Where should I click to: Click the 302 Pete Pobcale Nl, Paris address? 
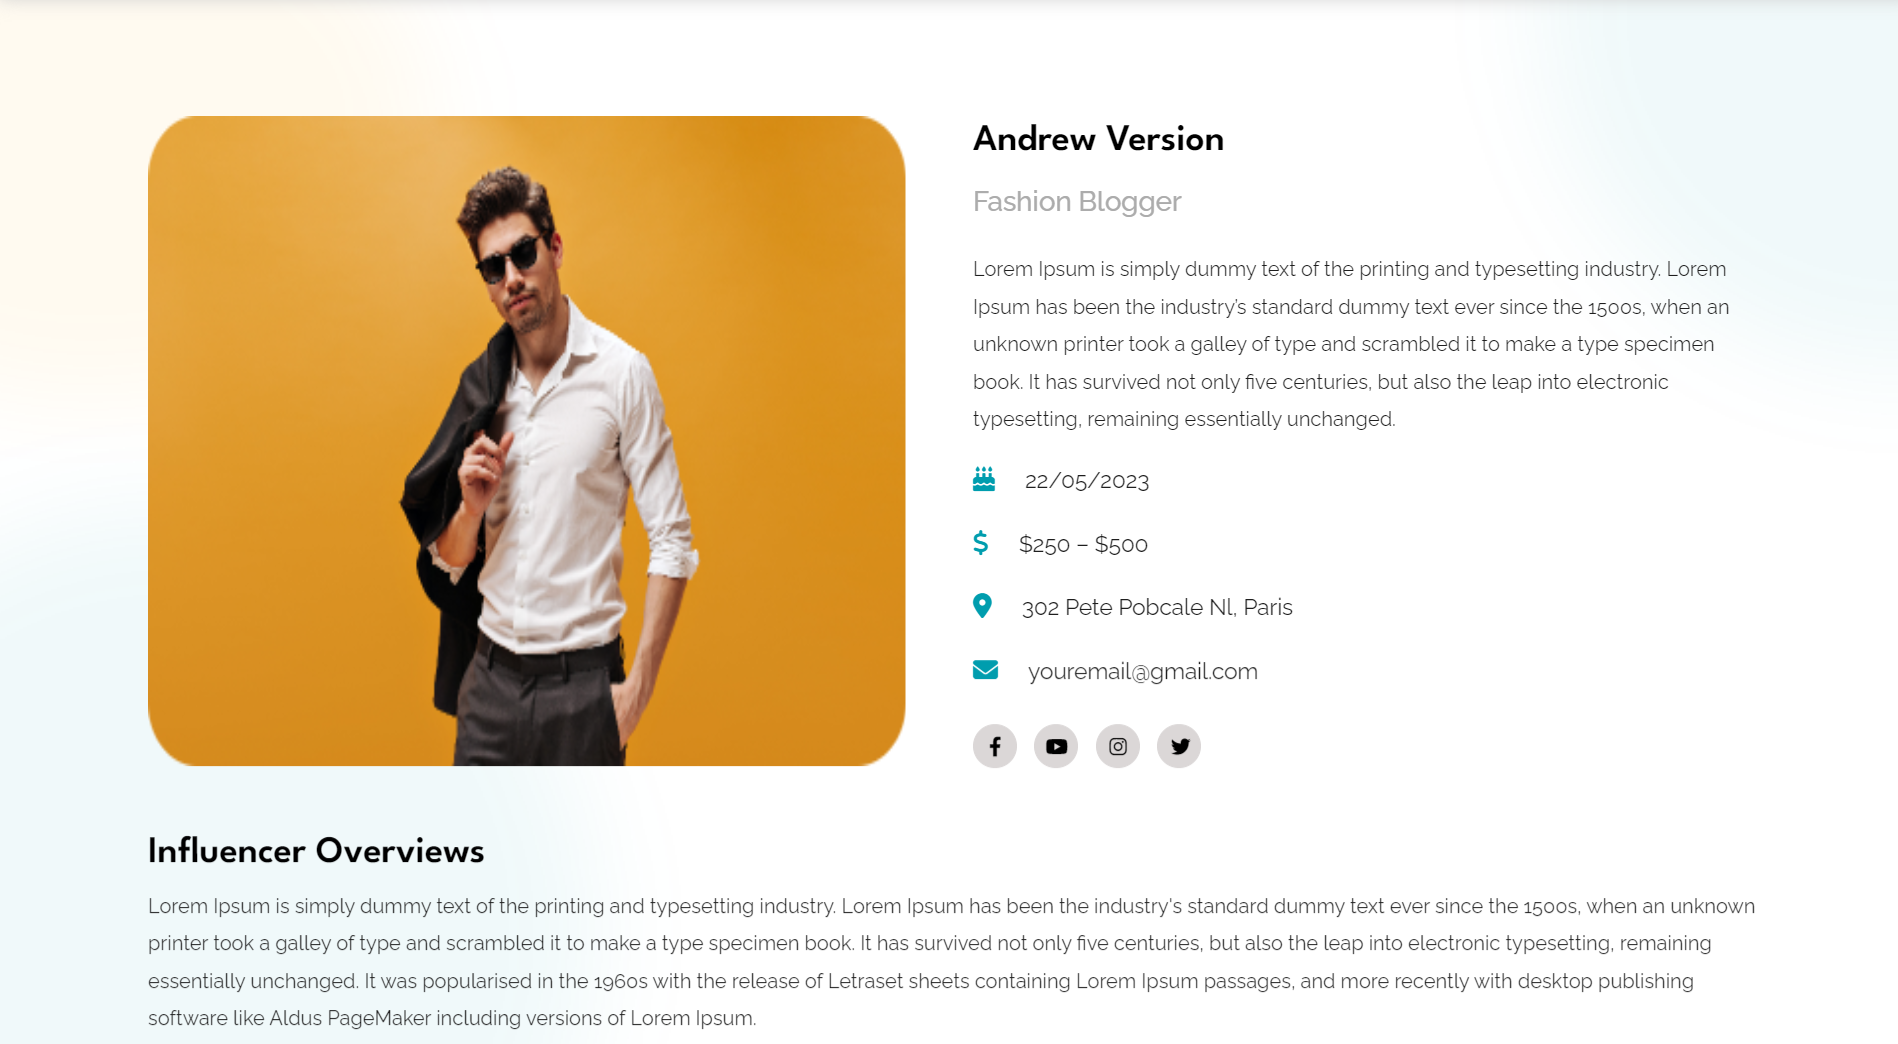click(1157, 607)
